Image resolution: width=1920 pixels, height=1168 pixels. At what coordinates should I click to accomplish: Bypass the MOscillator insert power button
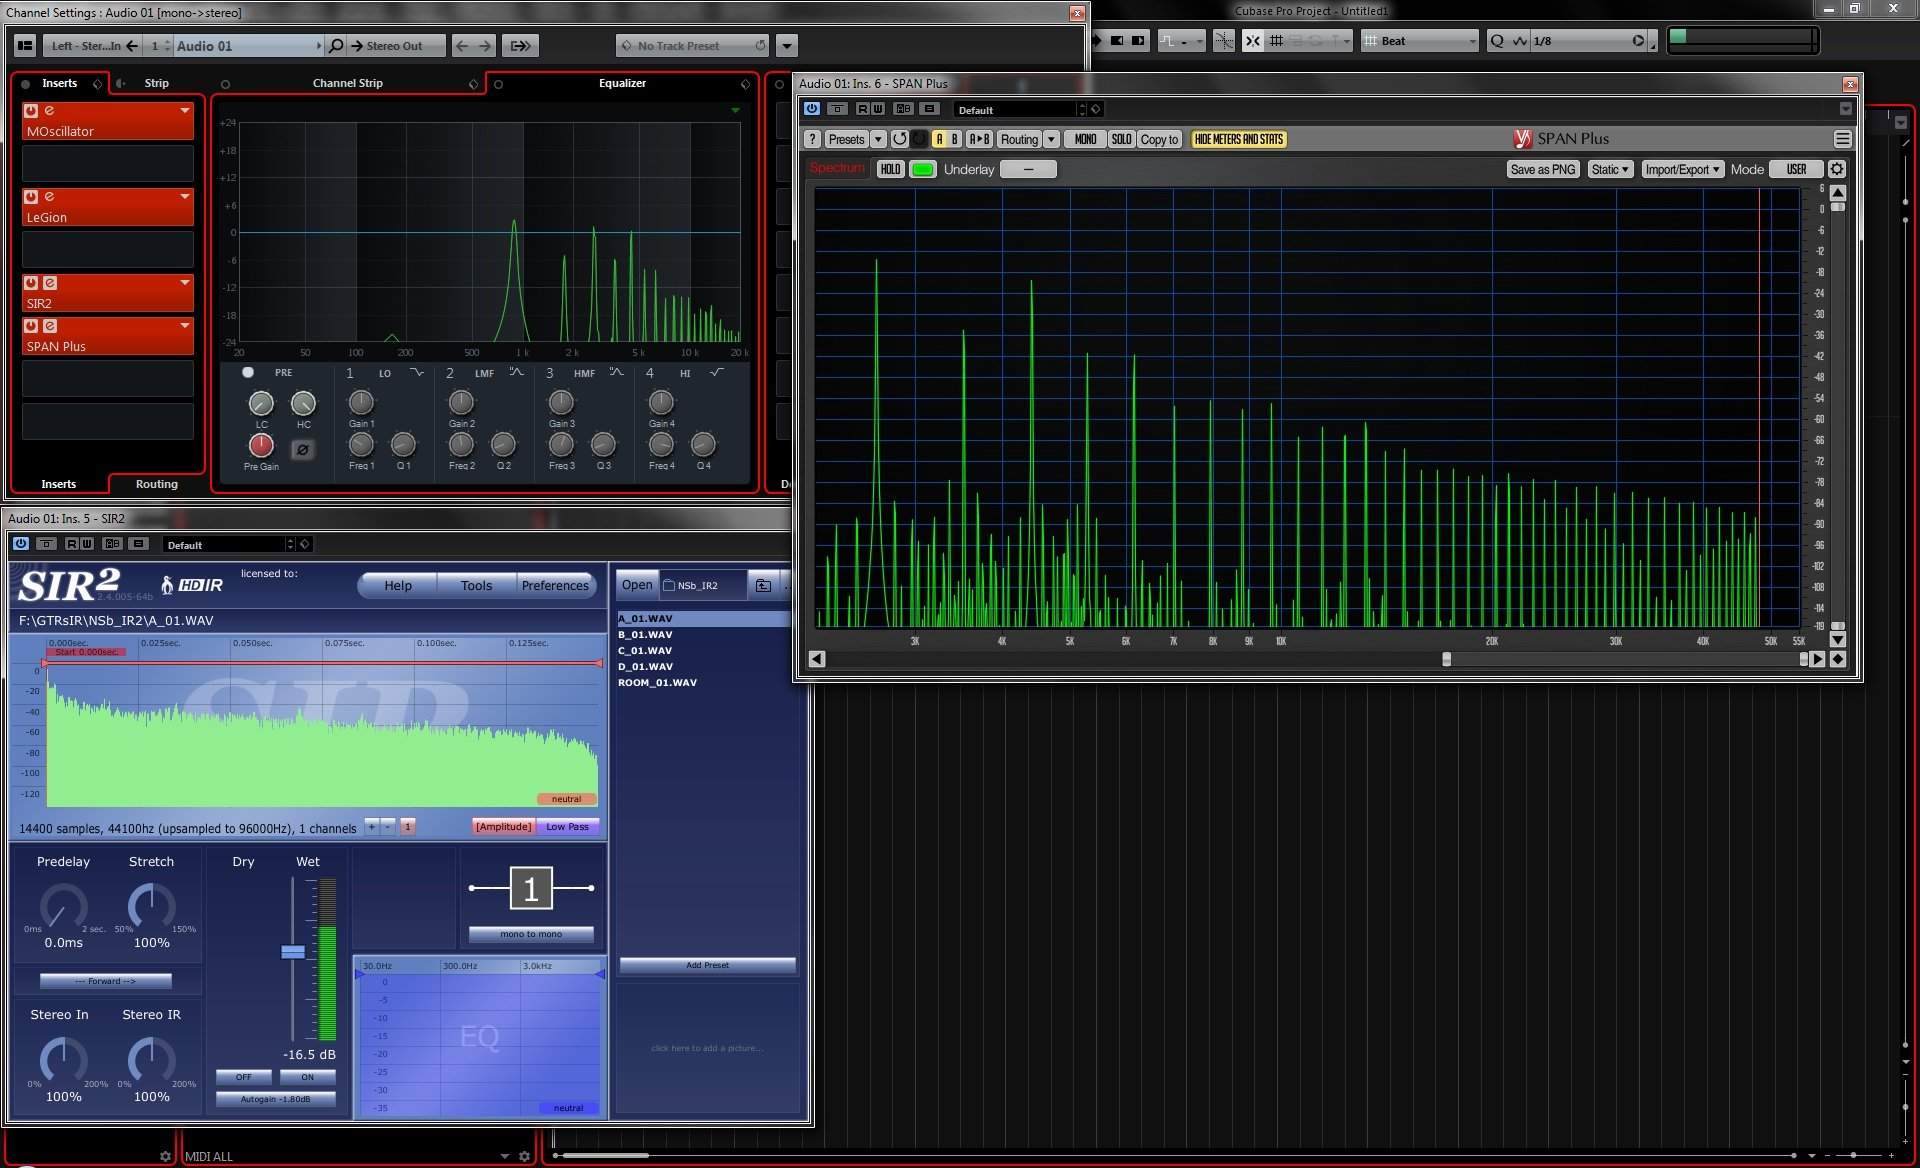click(x=31, y=111)
